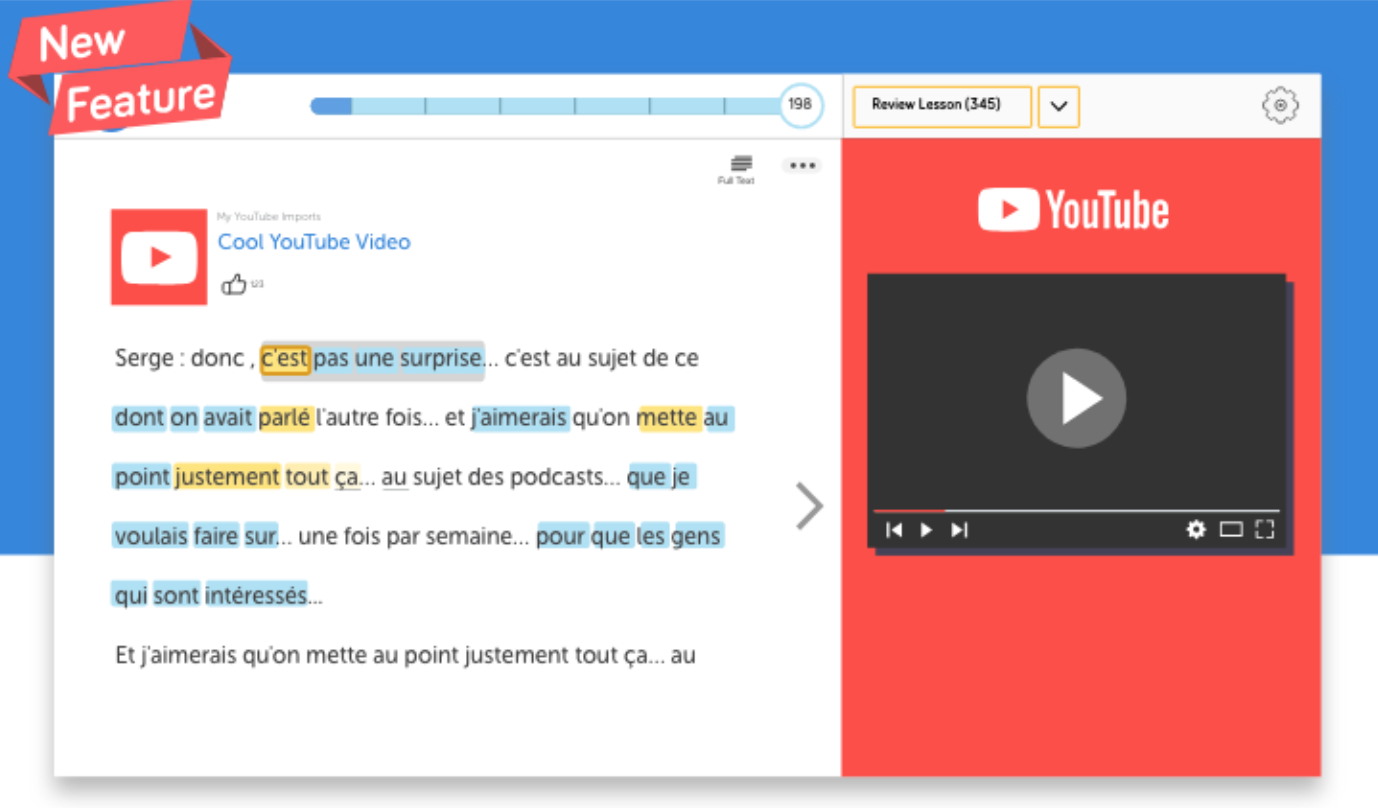
Task: Click the YouTube lesson thumbnail image
Action: 159,257
